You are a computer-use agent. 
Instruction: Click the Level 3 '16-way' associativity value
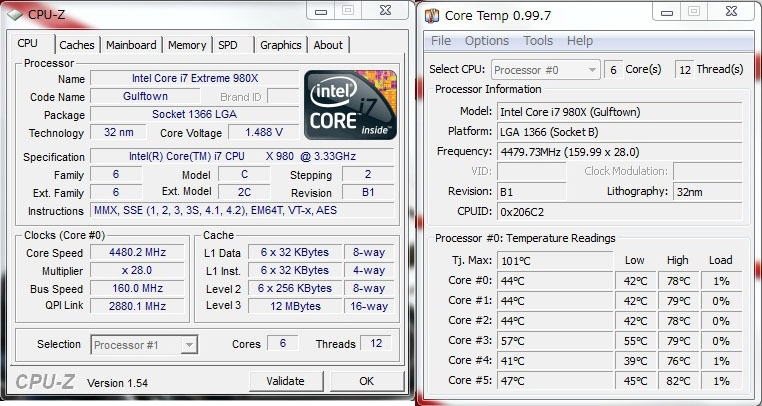[369, 306]
